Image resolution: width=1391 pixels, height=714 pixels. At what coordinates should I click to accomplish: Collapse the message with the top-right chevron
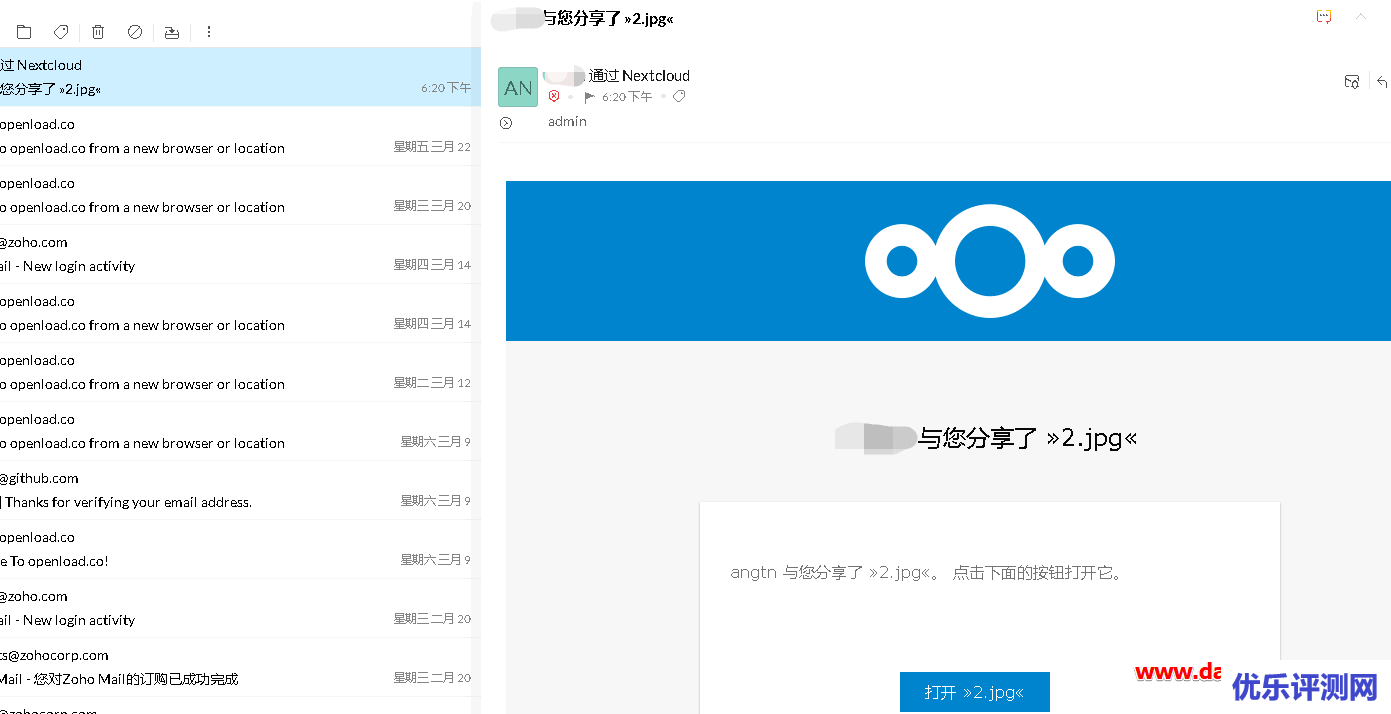[1361, 16]
